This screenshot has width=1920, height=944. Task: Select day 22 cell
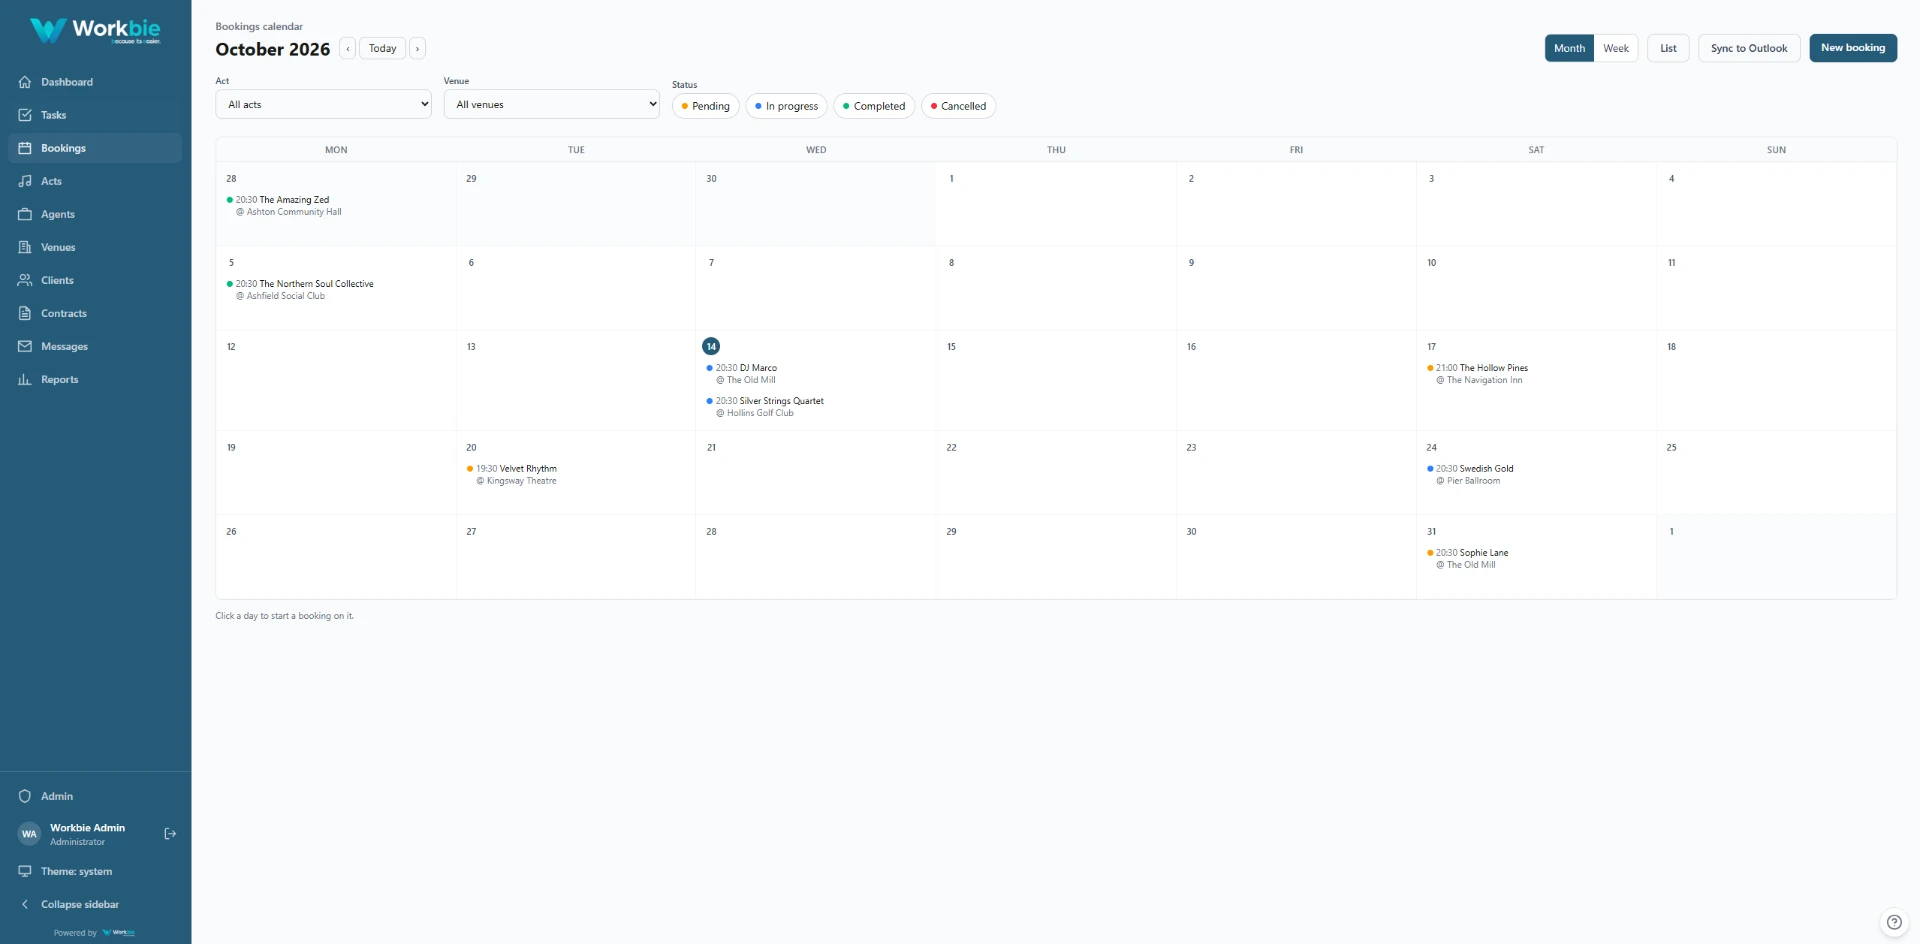pos(1056,473)
